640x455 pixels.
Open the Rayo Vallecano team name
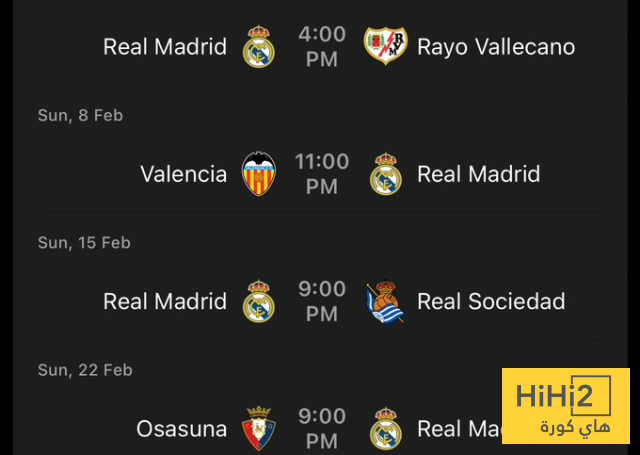[x=496, y=47]
